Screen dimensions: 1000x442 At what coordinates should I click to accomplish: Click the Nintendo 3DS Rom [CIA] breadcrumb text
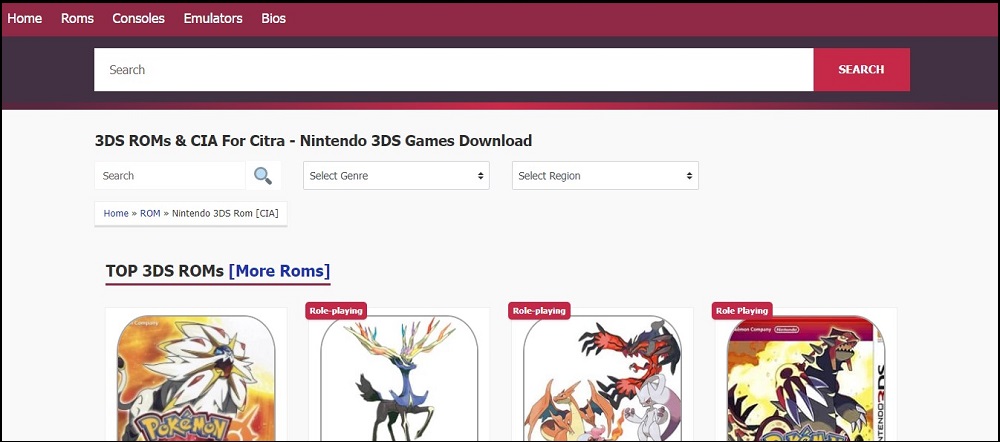coord(225,213)
